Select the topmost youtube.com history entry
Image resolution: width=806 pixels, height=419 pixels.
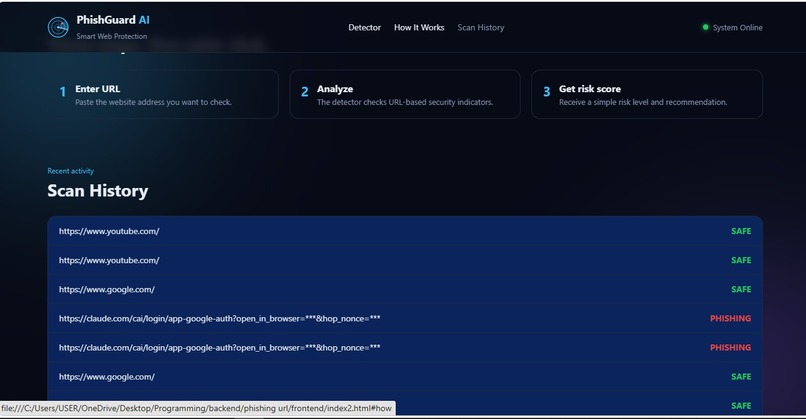click(x=405, y=231)
